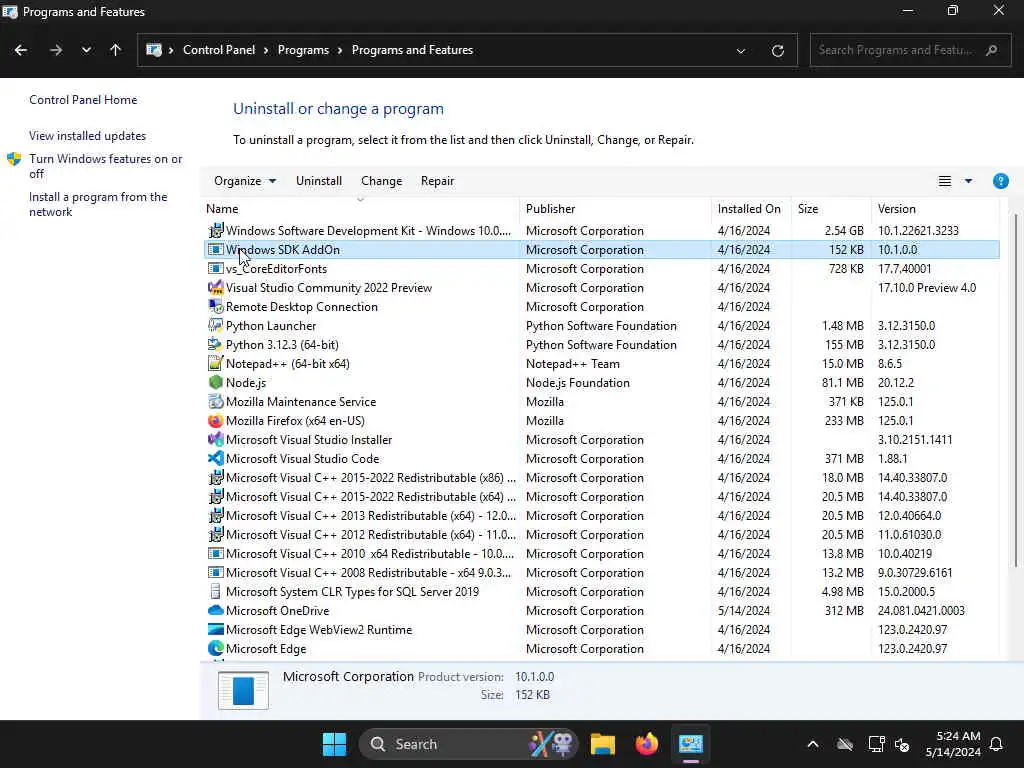Go back using the back arrow
Screen dimensions: 1024x768
(x=21, y=50)
